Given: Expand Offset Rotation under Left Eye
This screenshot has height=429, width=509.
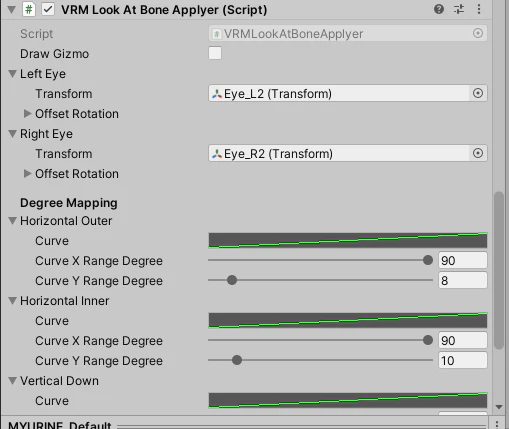Looking at the screenshot, I should [27, 114].
